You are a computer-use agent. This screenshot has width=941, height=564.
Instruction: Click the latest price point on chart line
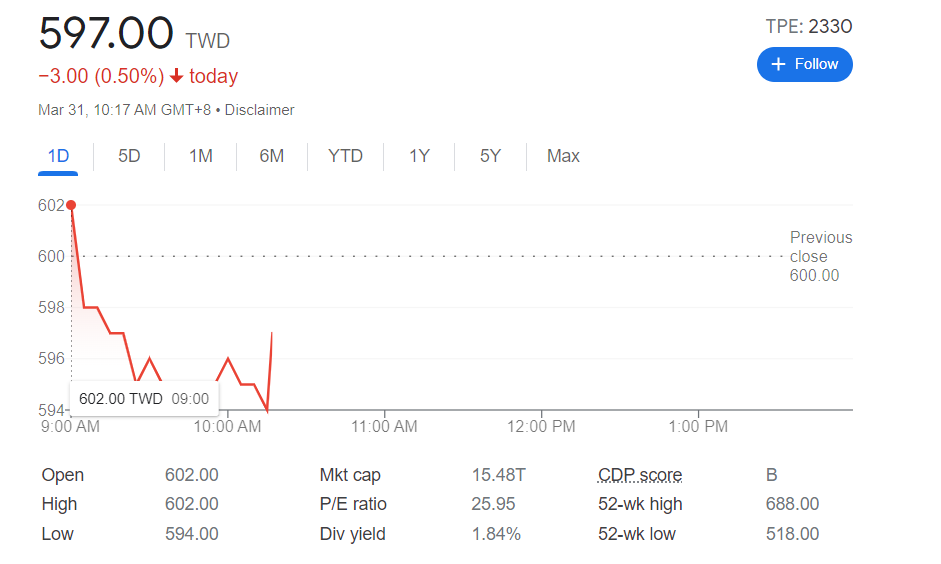[x=272, y=333]
